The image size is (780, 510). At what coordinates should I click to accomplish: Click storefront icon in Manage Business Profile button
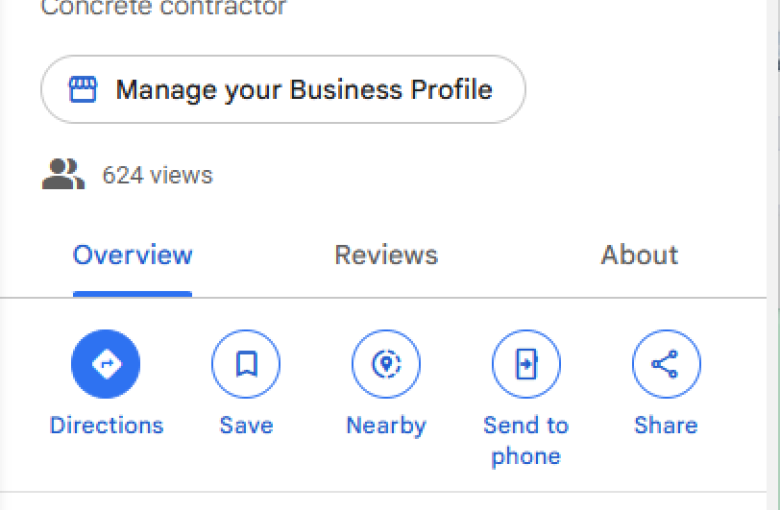pos(83,90)
